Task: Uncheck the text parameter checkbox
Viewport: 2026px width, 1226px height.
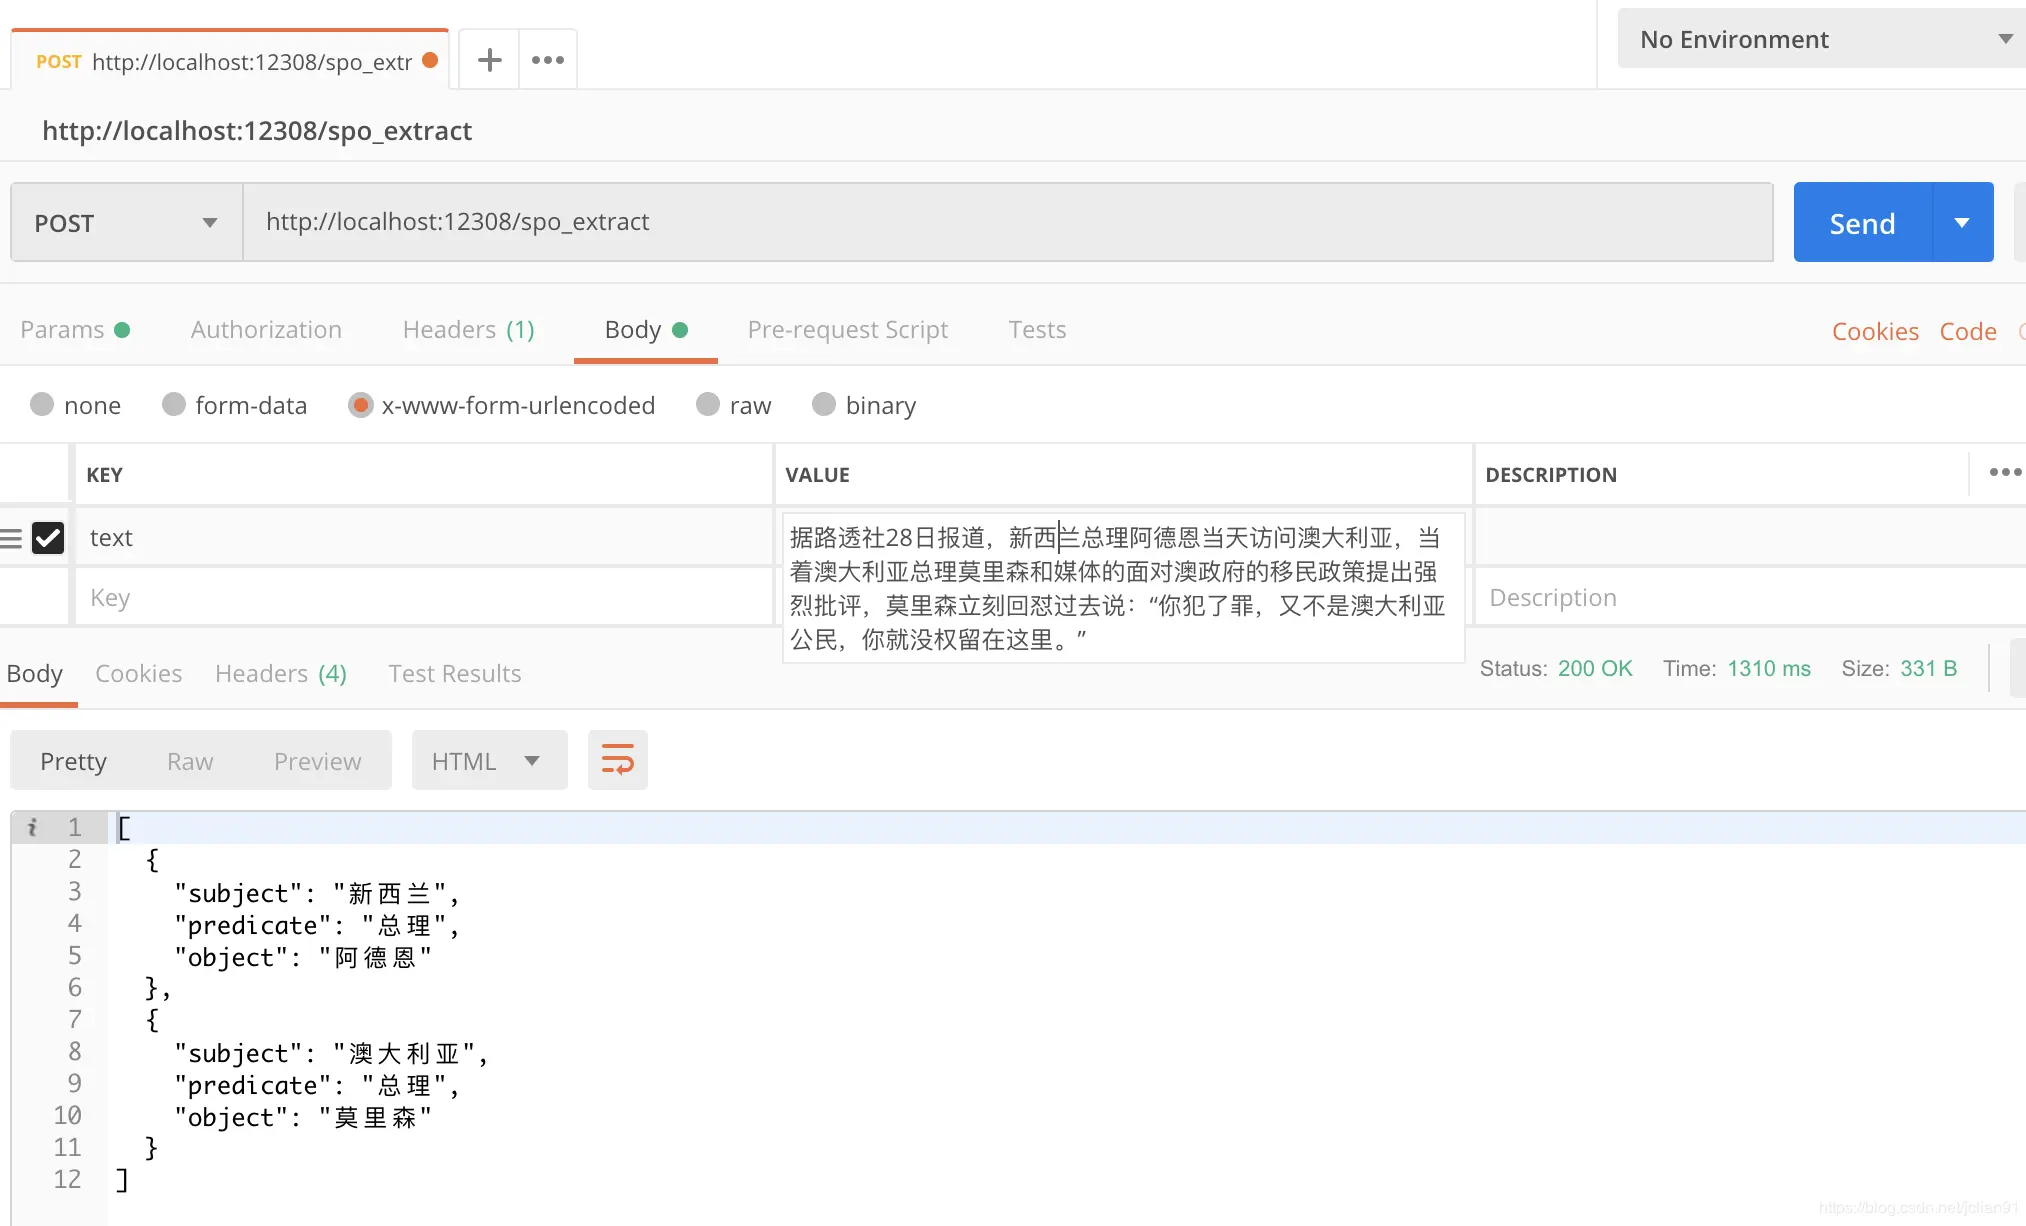Action: click(x=48, y=538)
